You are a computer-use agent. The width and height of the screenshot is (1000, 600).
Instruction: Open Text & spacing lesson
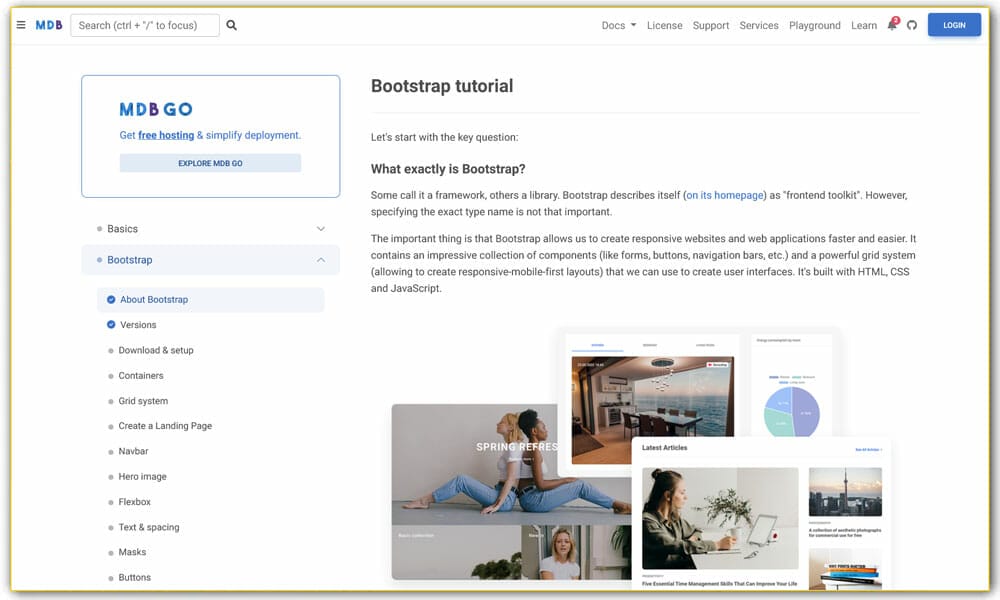(149, 527)
